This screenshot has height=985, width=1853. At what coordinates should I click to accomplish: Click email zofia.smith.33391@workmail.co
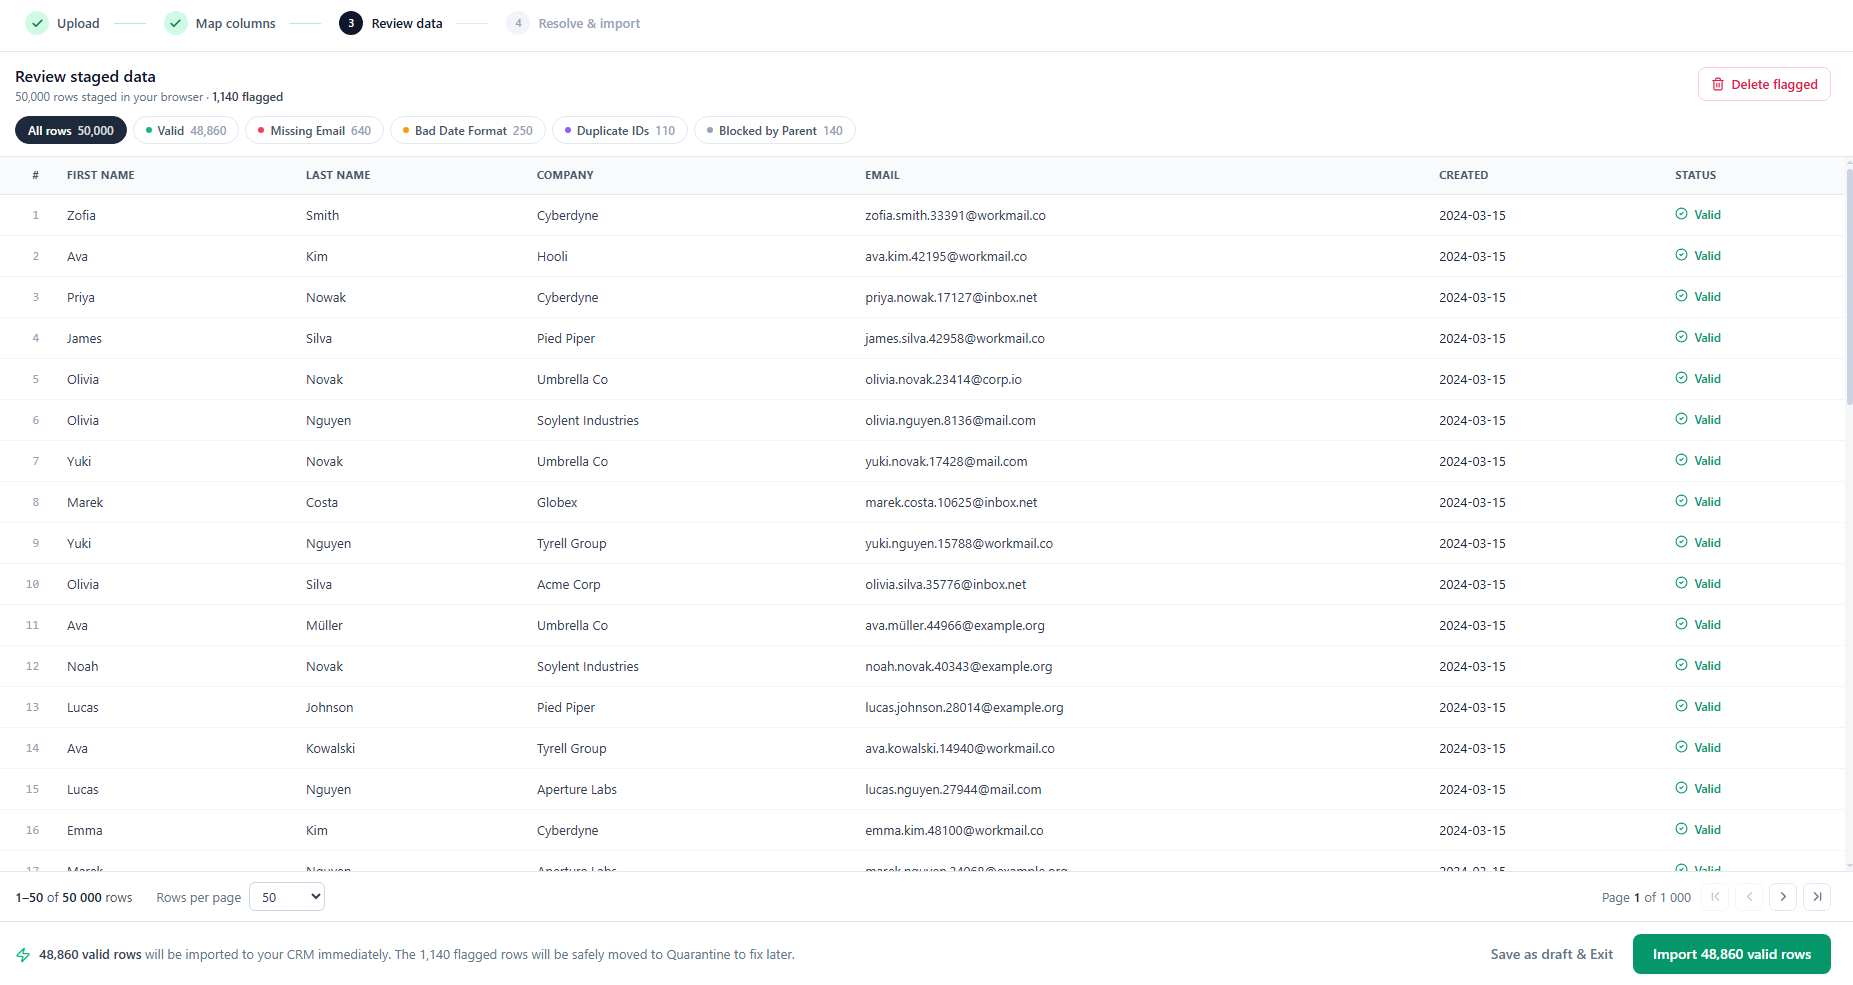pos(955,215)
